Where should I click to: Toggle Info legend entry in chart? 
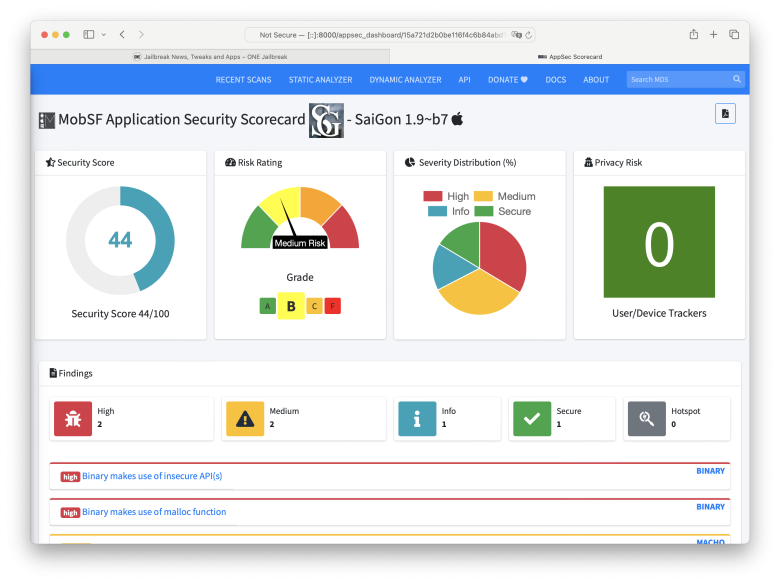(449, 211)
